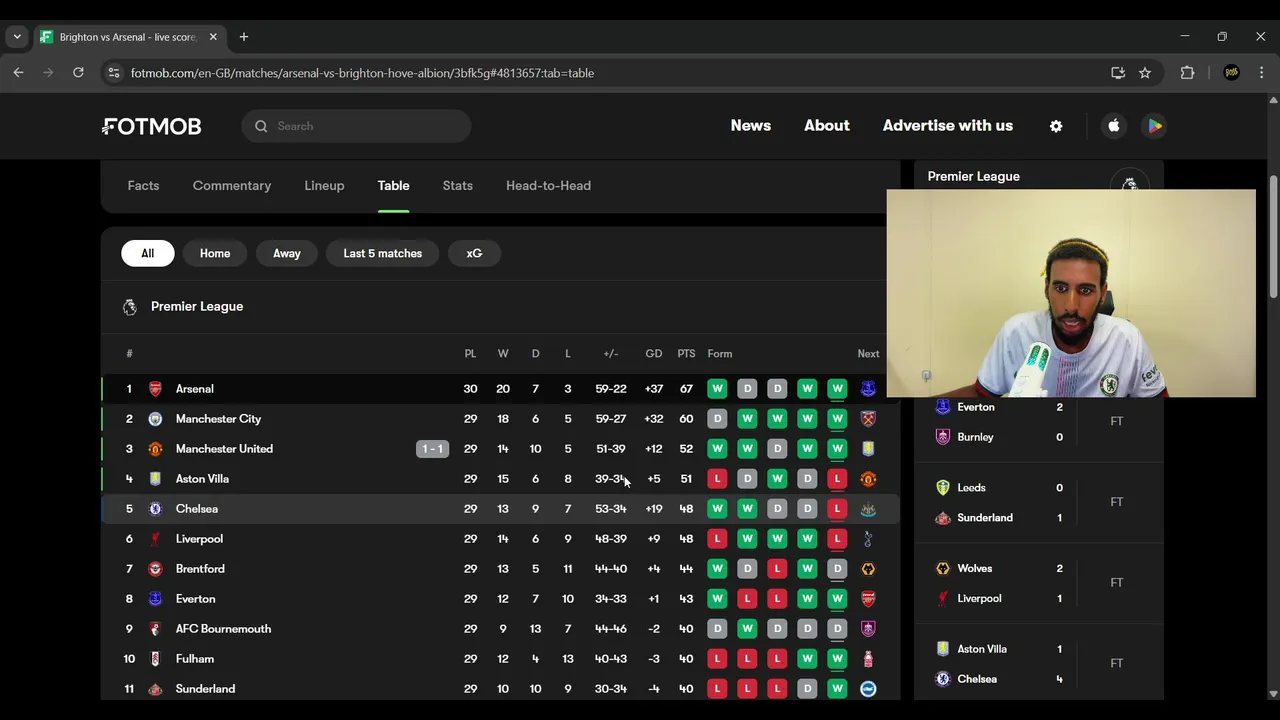Click the browser address bar URL
Screen dimensions: 1280x720
[362, 73]
